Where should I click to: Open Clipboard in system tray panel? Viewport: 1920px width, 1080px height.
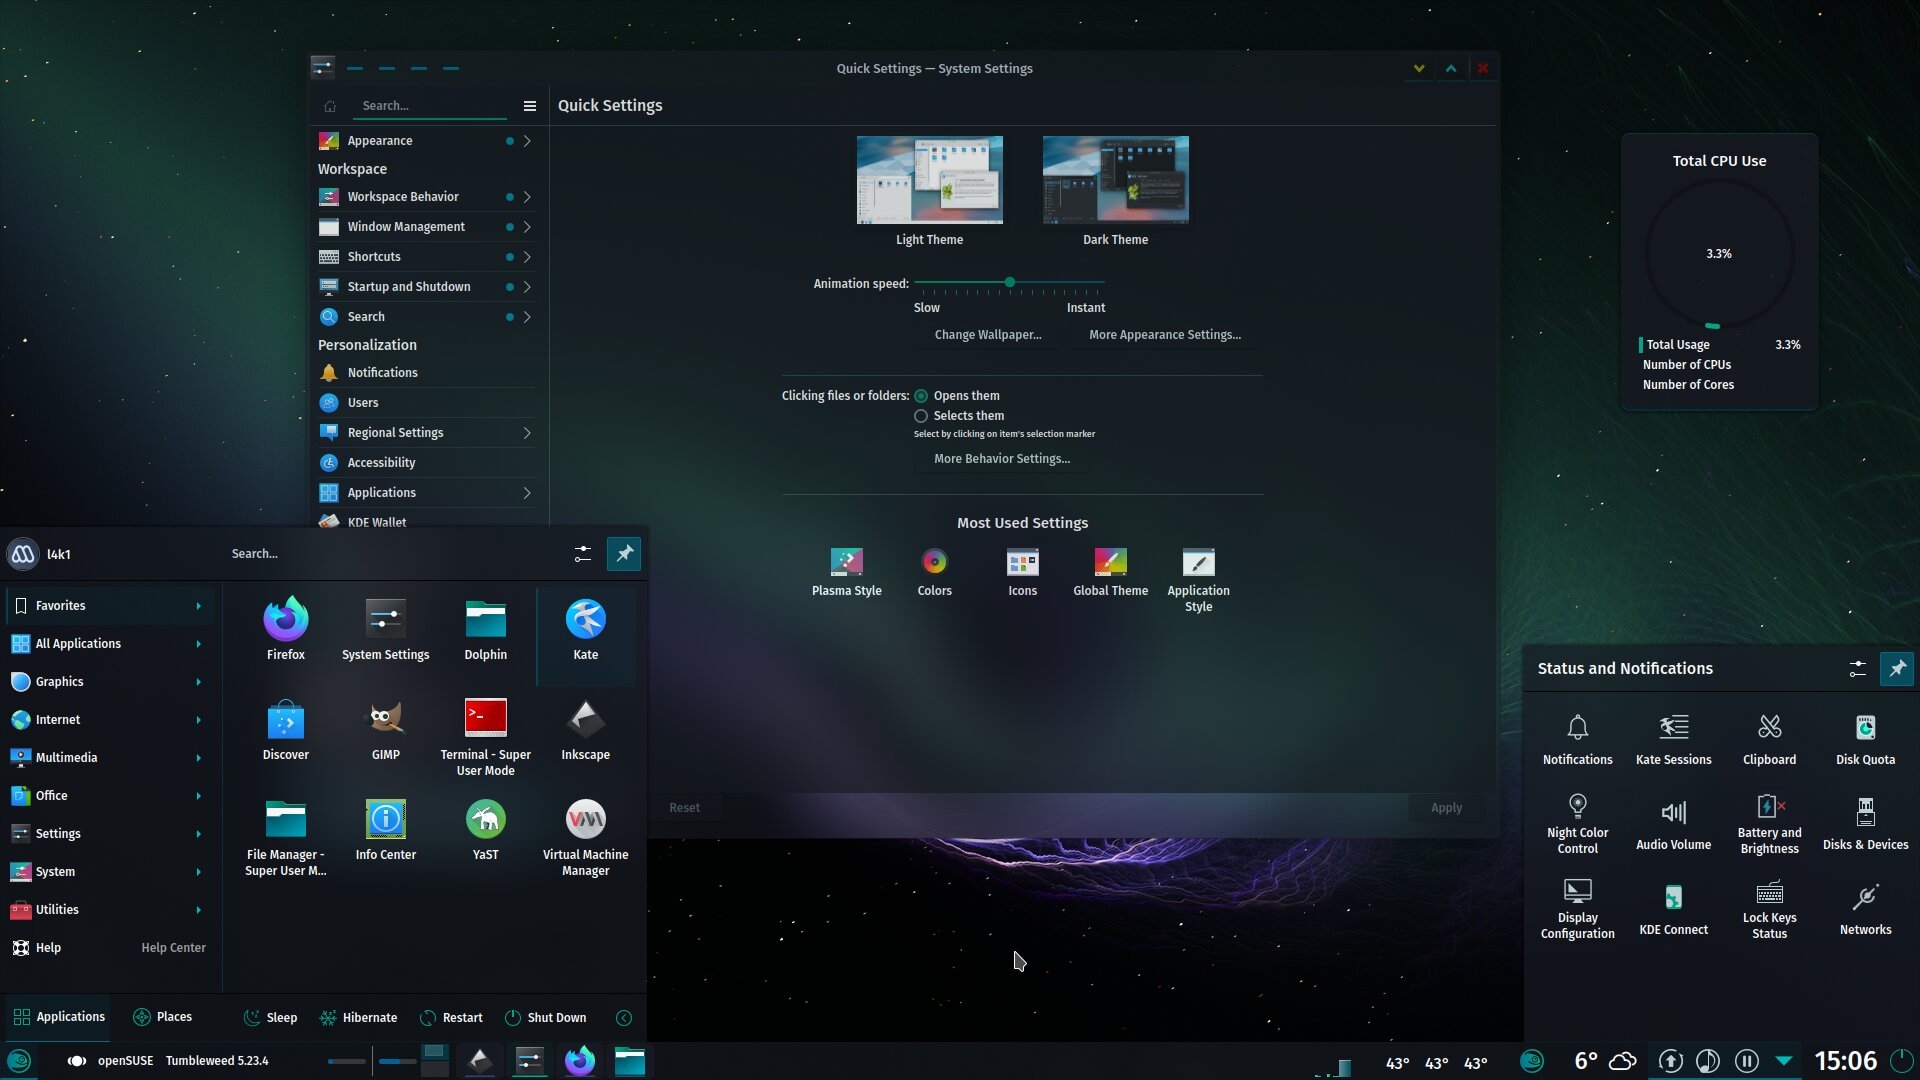coord(1770,740)
